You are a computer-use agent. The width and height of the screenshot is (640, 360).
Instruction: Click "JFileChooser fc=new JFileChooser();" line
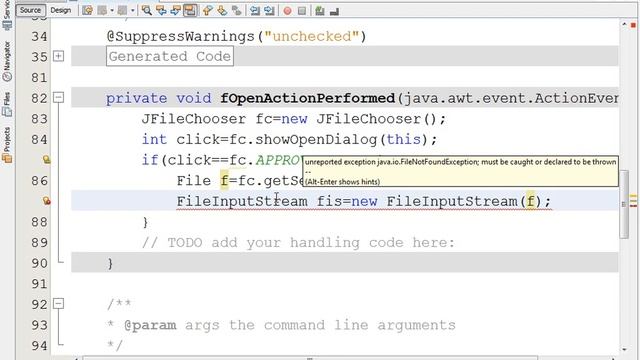click(x=294, y=119)
